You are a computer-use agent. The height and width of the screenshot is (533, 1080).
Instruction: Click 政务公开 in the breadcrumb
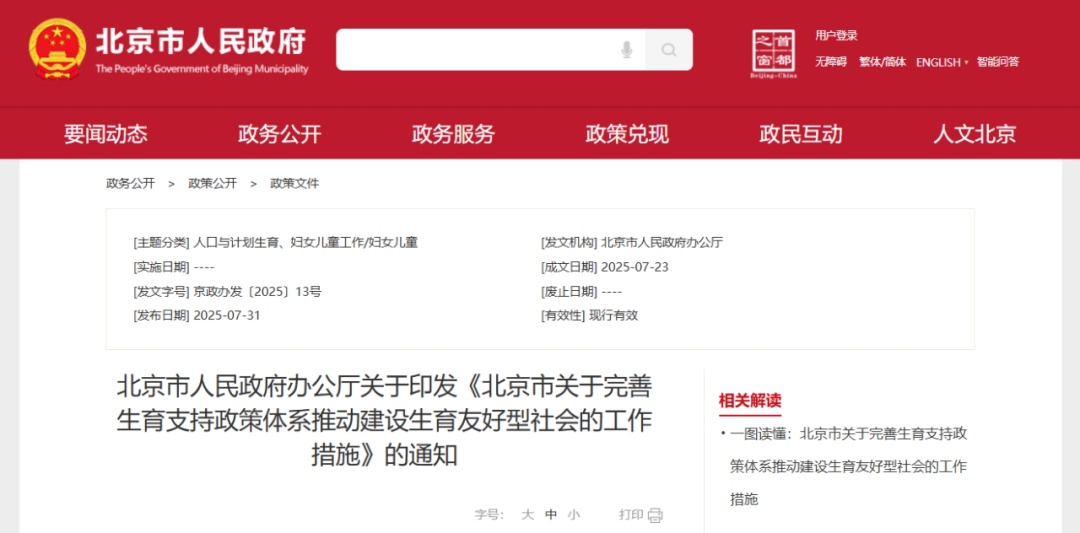coord(130,183)
